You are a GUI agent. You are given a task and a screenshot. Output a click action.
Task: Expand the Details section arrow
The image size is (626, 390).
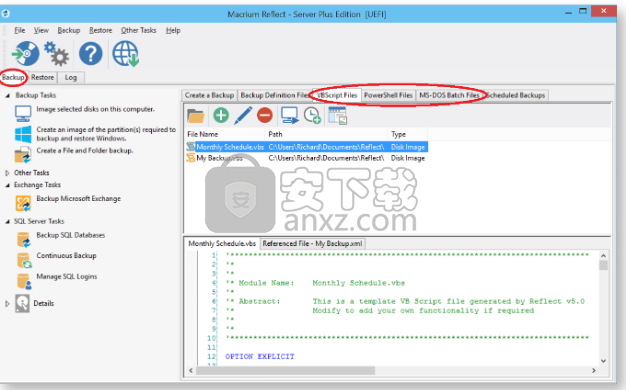7,304
